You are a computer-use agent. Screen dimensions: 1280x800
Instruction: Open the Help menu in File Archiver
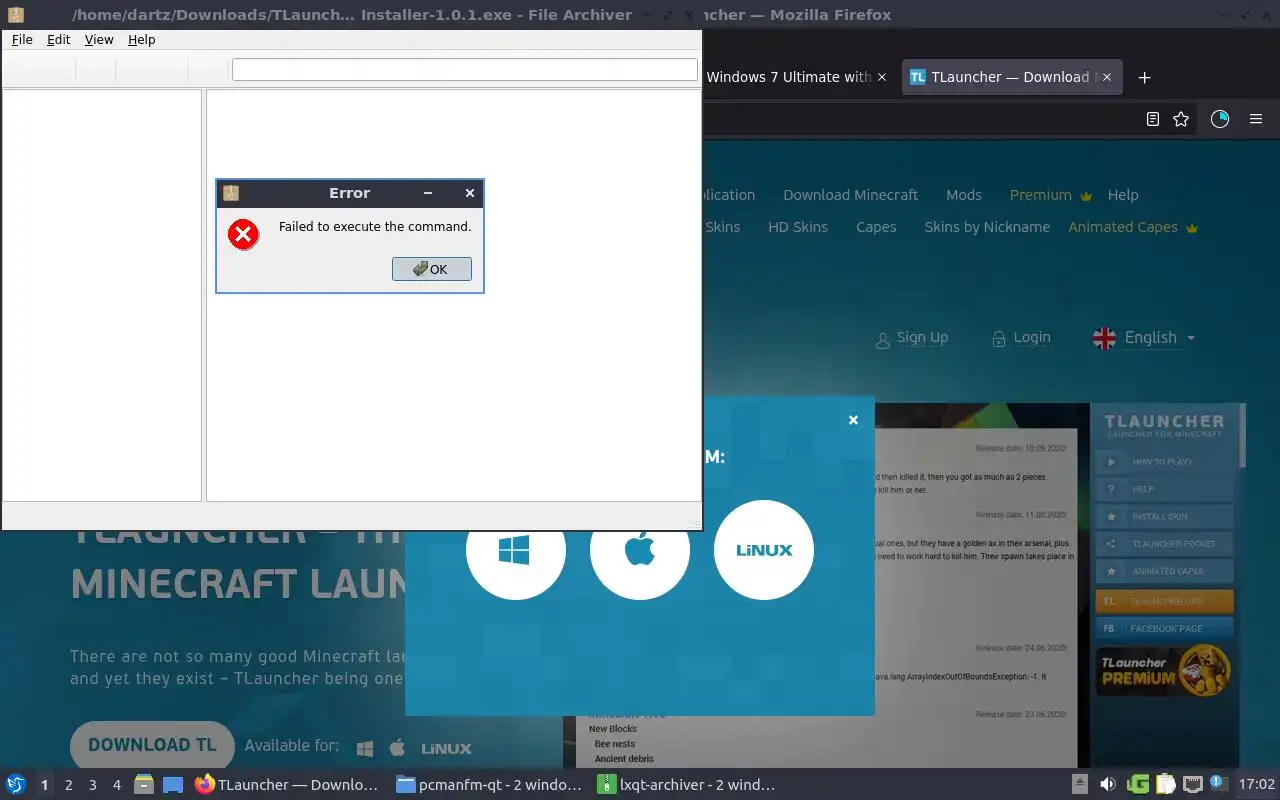pos(142,39)
